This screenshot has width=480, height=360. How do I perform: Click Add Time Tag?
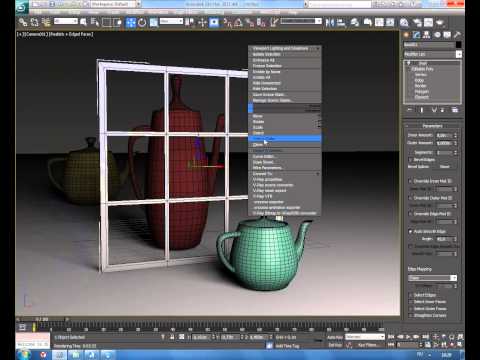click(287, 346)
